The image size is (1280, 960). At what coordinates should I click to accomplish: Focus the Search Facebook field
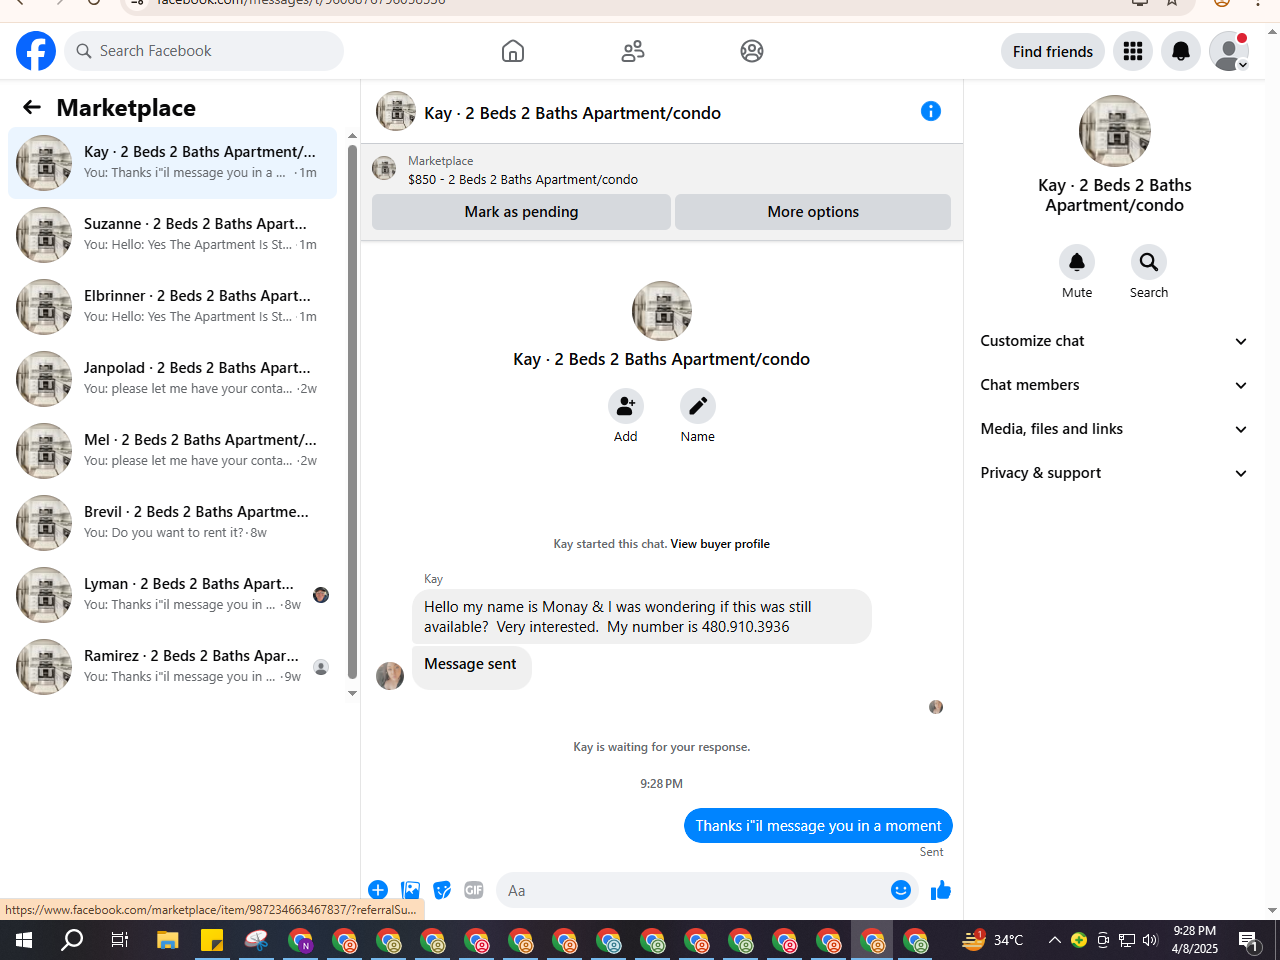pos(204,51)
